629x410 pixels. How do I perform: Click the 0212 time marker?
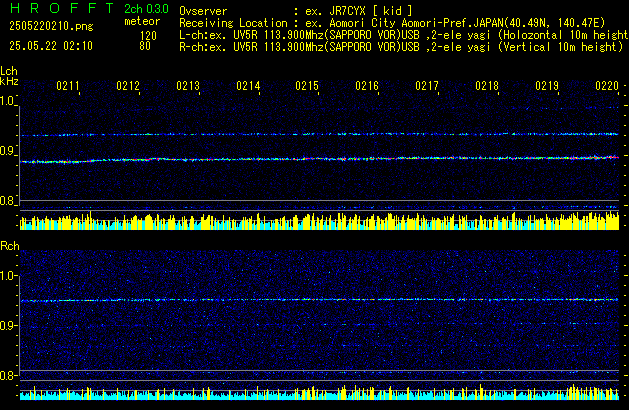click(x=128, y=86)
